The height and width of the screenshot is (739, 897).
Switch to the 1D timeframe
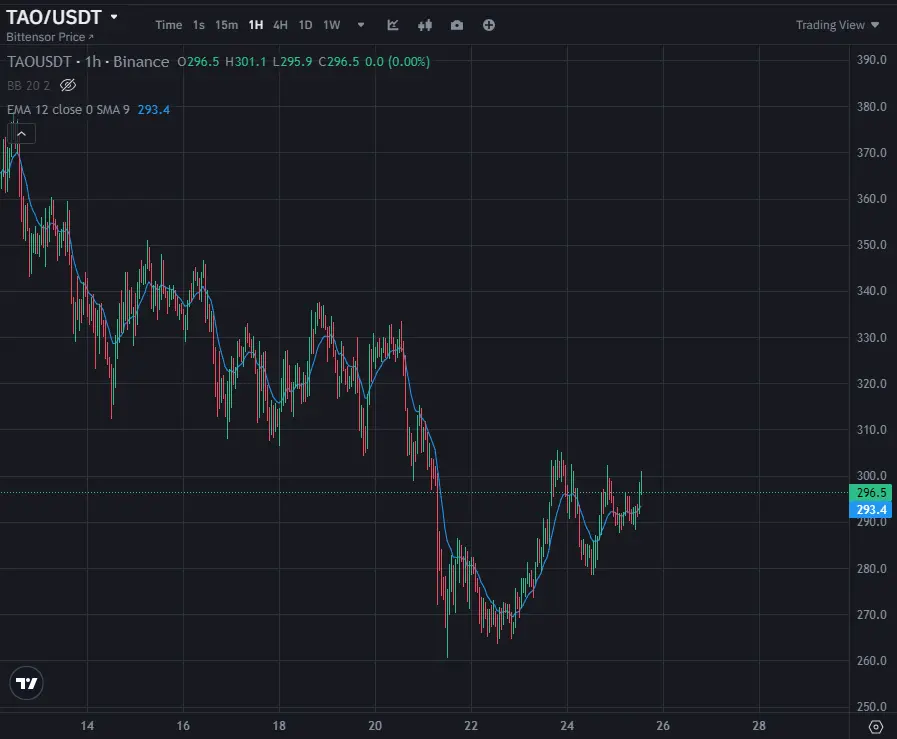[306, 25]
